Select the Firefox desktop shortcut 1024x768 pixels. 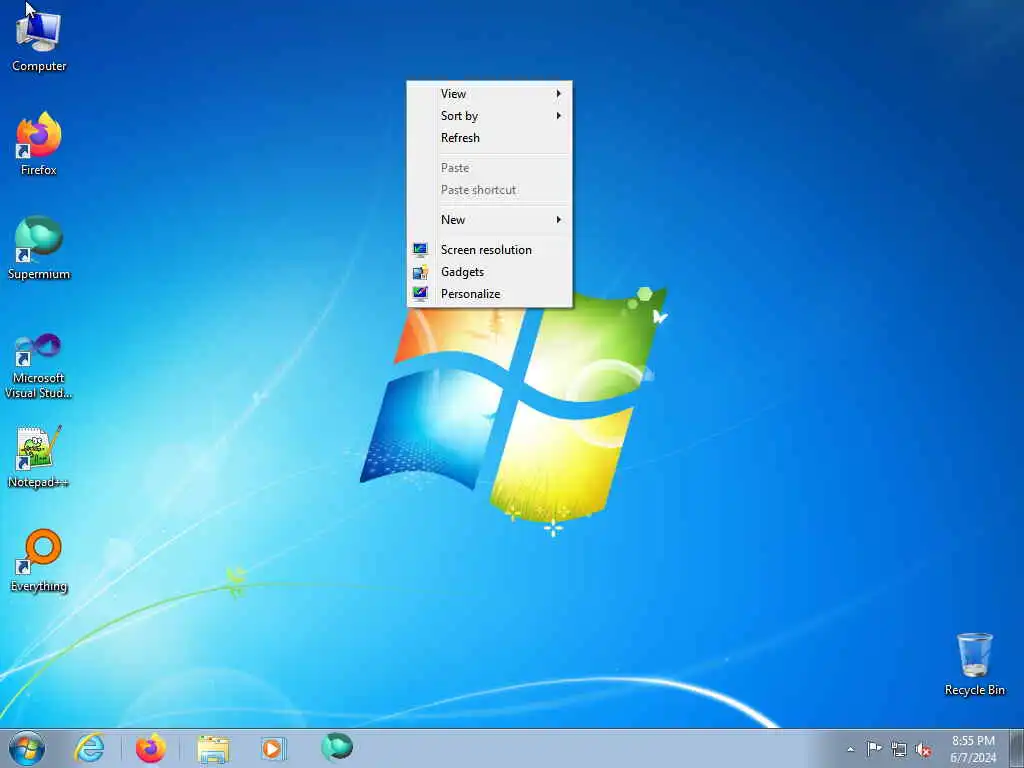39,144
